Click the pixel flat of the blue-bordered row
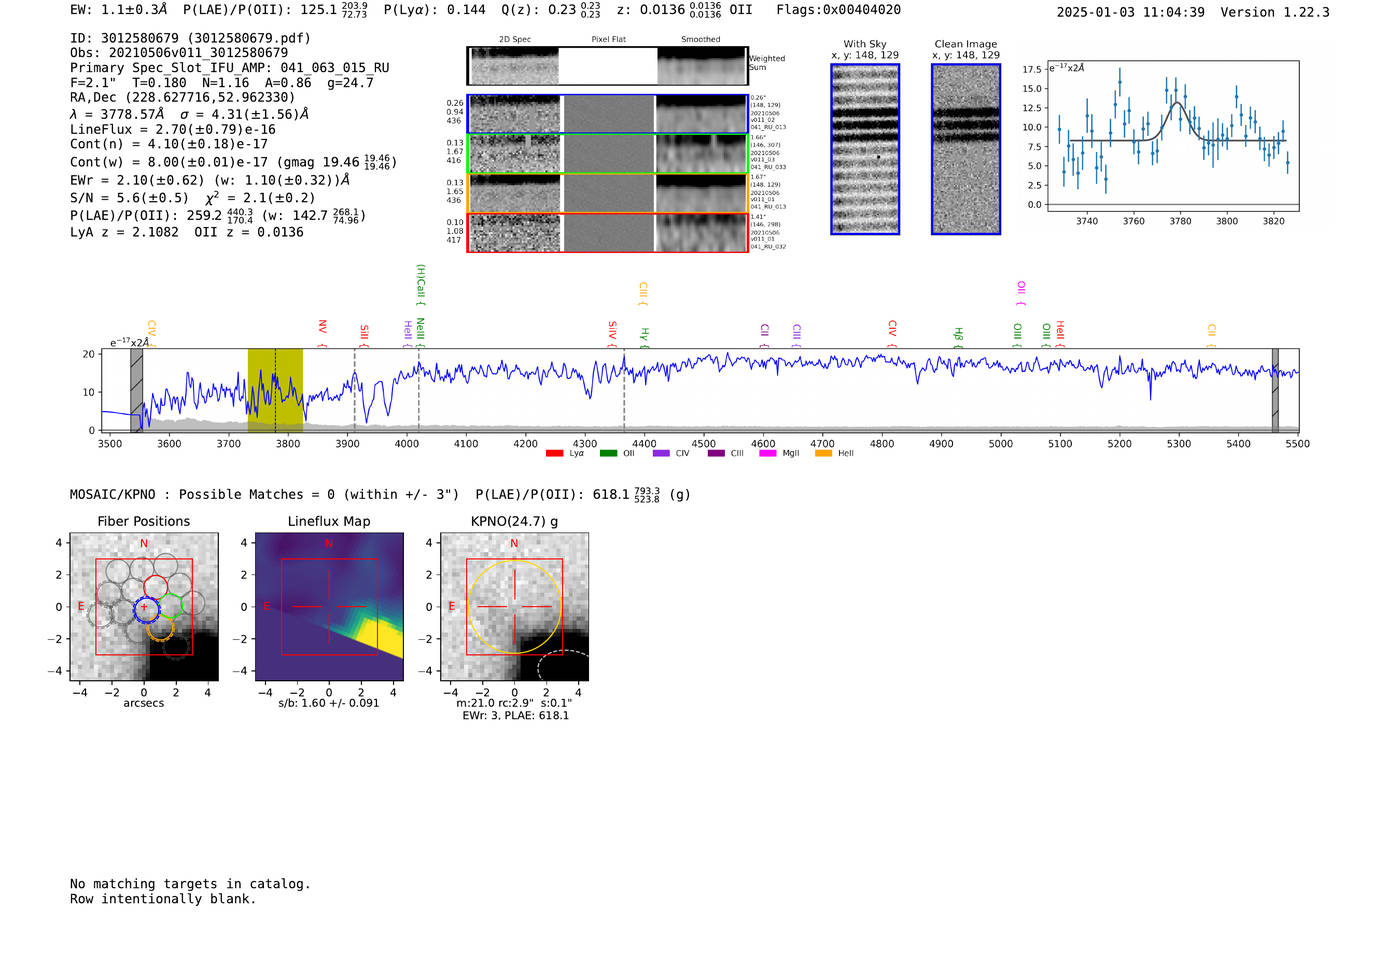This screenshot has height=953, width=1400. pyautogui.click(x=609, y=114)
